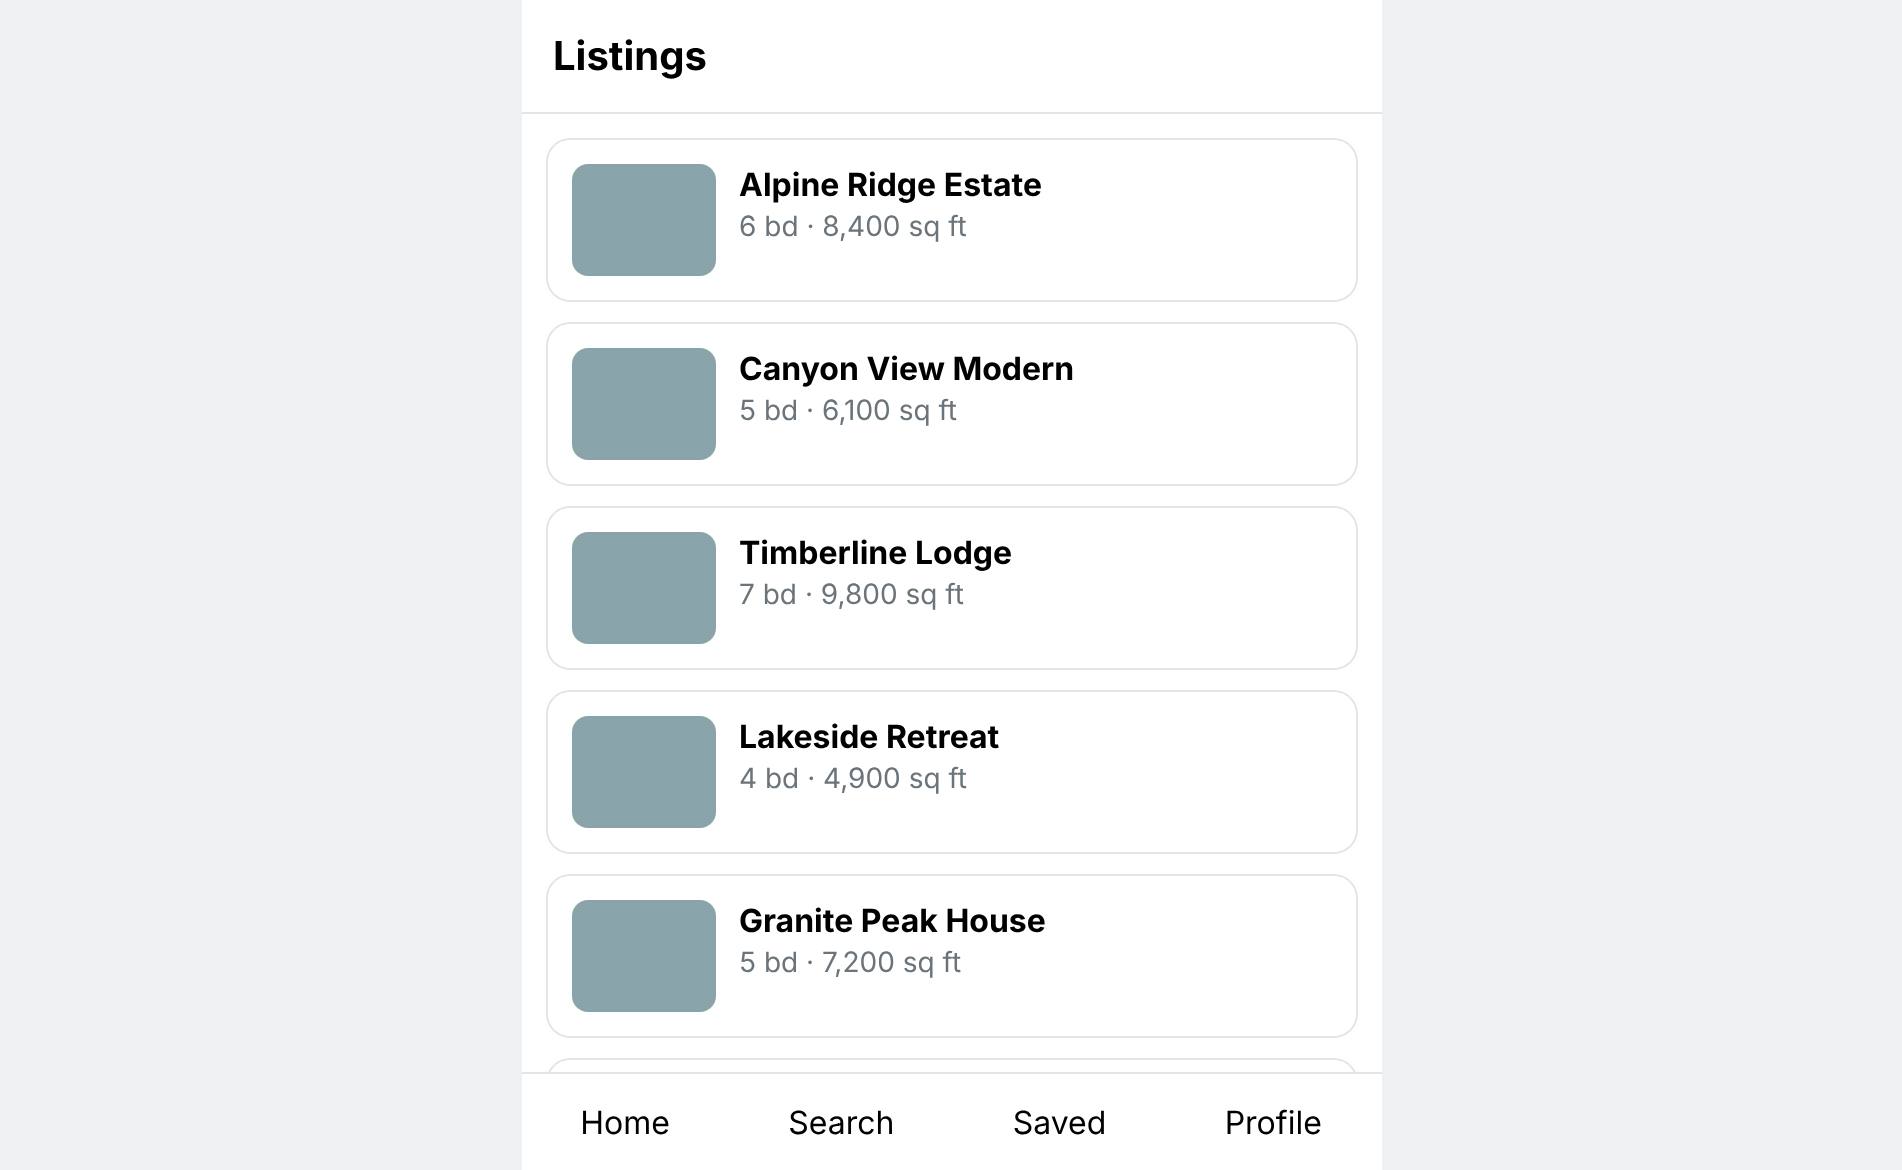The image size is (1902, 1170).
Task: Tap the 4 bd · 4,900 sq ft details
Action: tap(853, 779)
